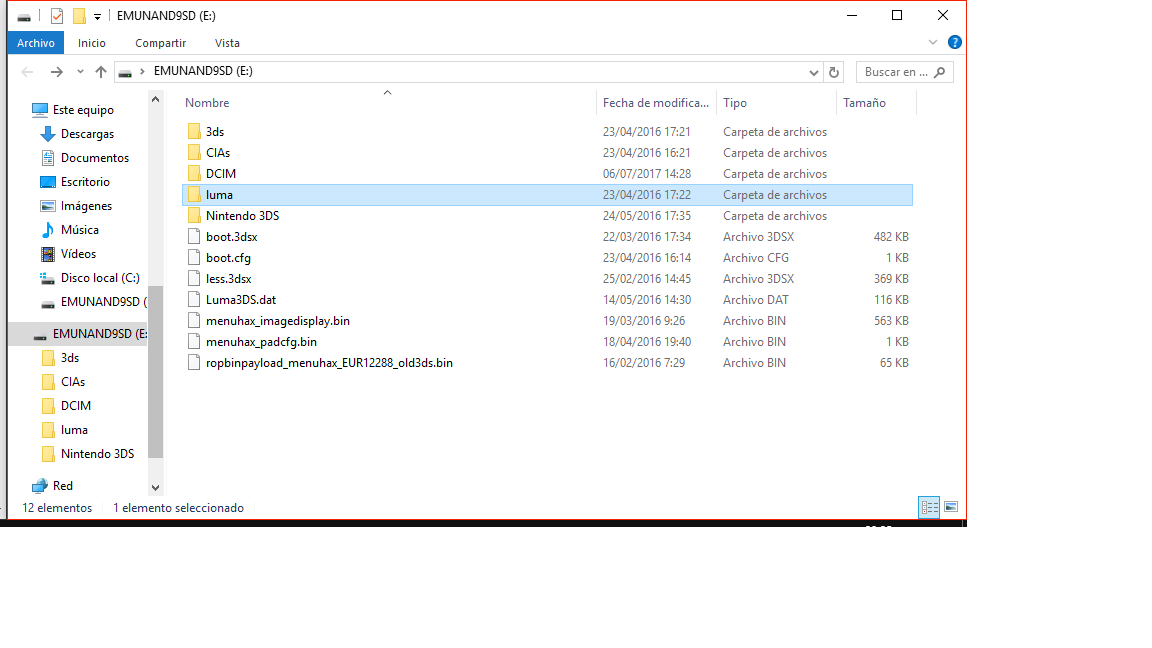Open recent locations dropdown arrow
This screenshot has height=648, width=1152.
click(x=80, y=72)
